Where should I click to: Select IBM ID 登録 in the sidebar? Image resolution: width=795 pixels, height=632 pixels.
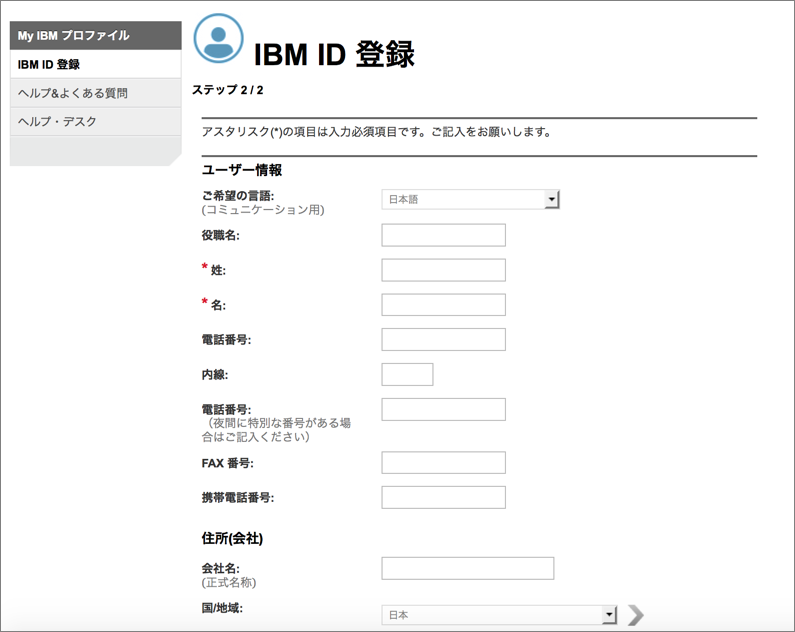coord(95,64)
